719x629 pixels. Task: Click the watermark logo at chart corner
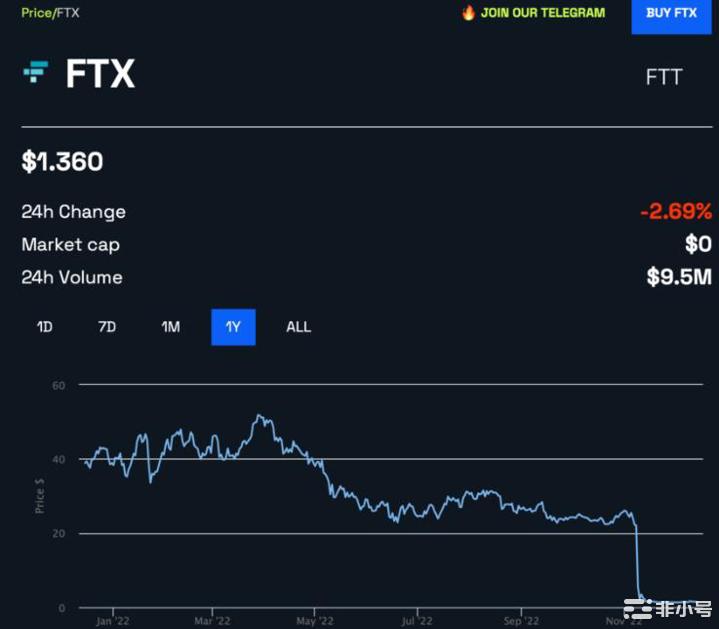pos(667,607)
